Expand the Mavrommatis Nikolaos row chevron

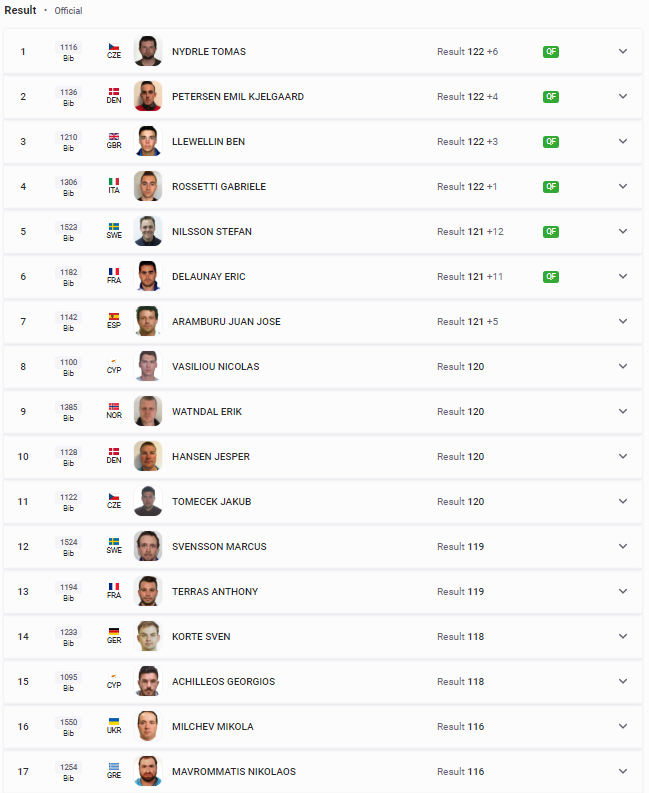click(x=623, y=771)
